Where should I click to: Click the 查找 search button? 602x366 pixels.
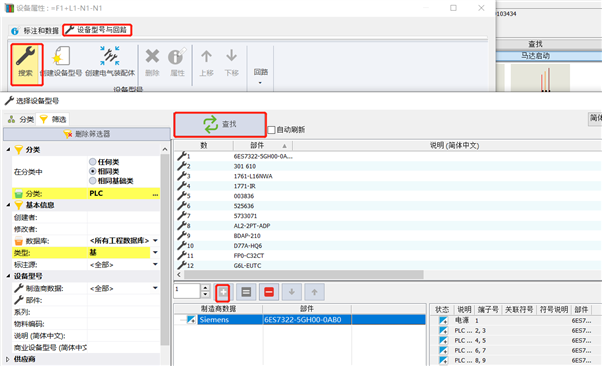click(x=220, y=124)
